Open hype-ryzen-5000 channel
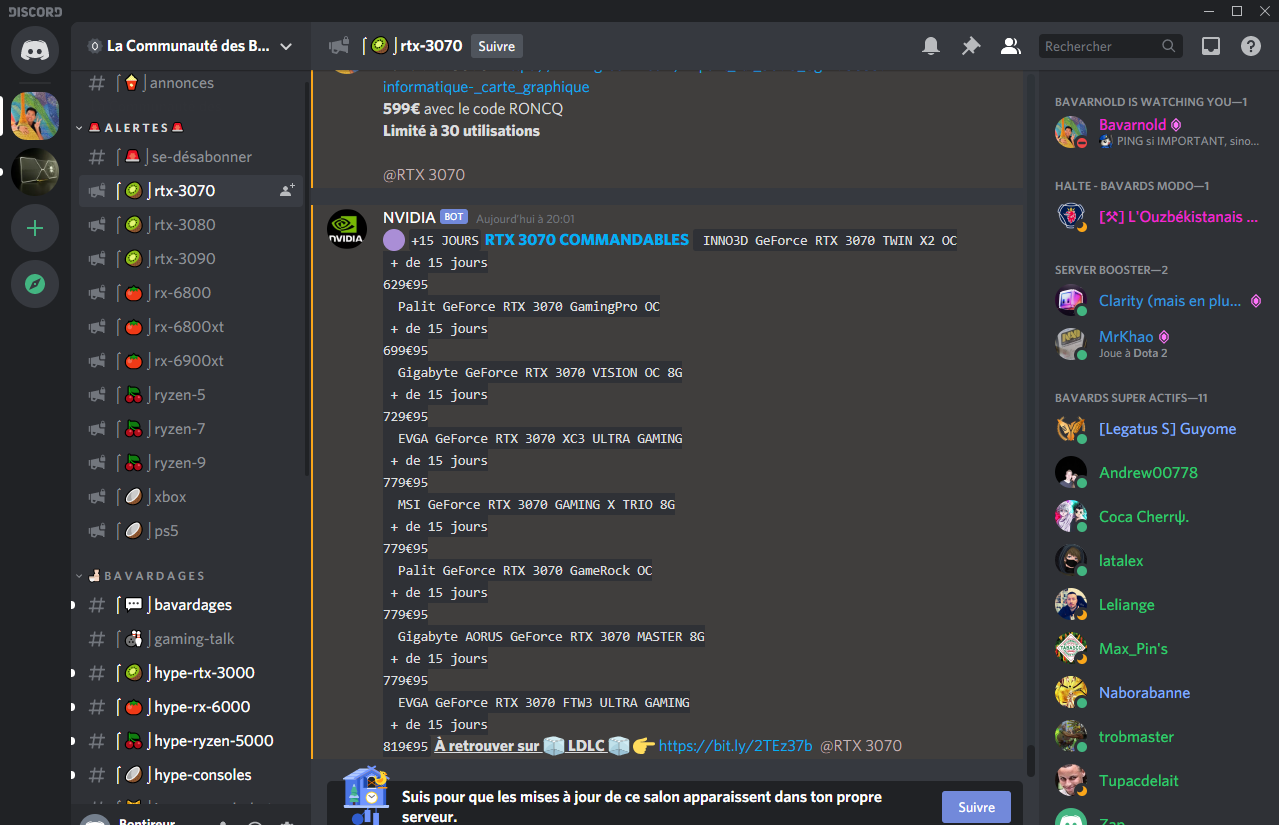 [190, 741]
